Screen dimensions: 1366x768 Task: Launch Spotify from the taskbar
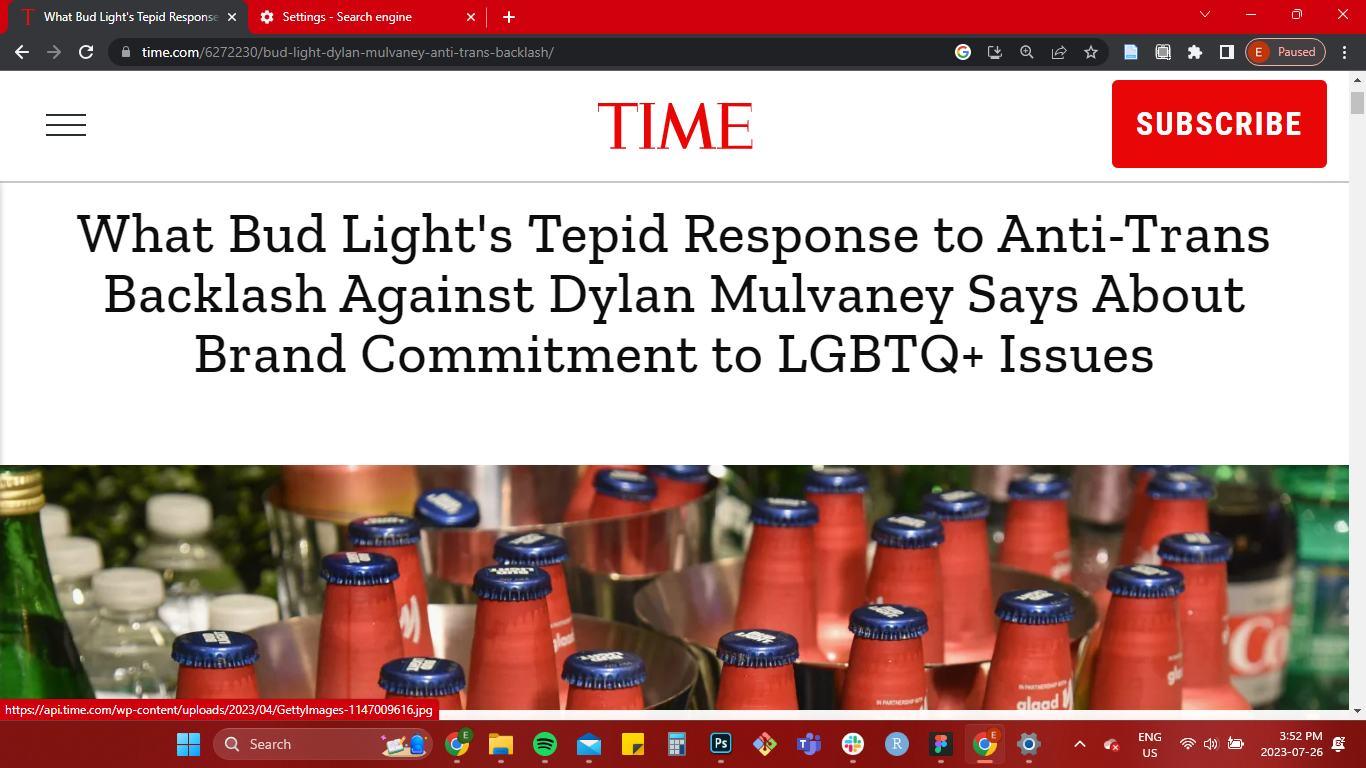pos(545,744)
